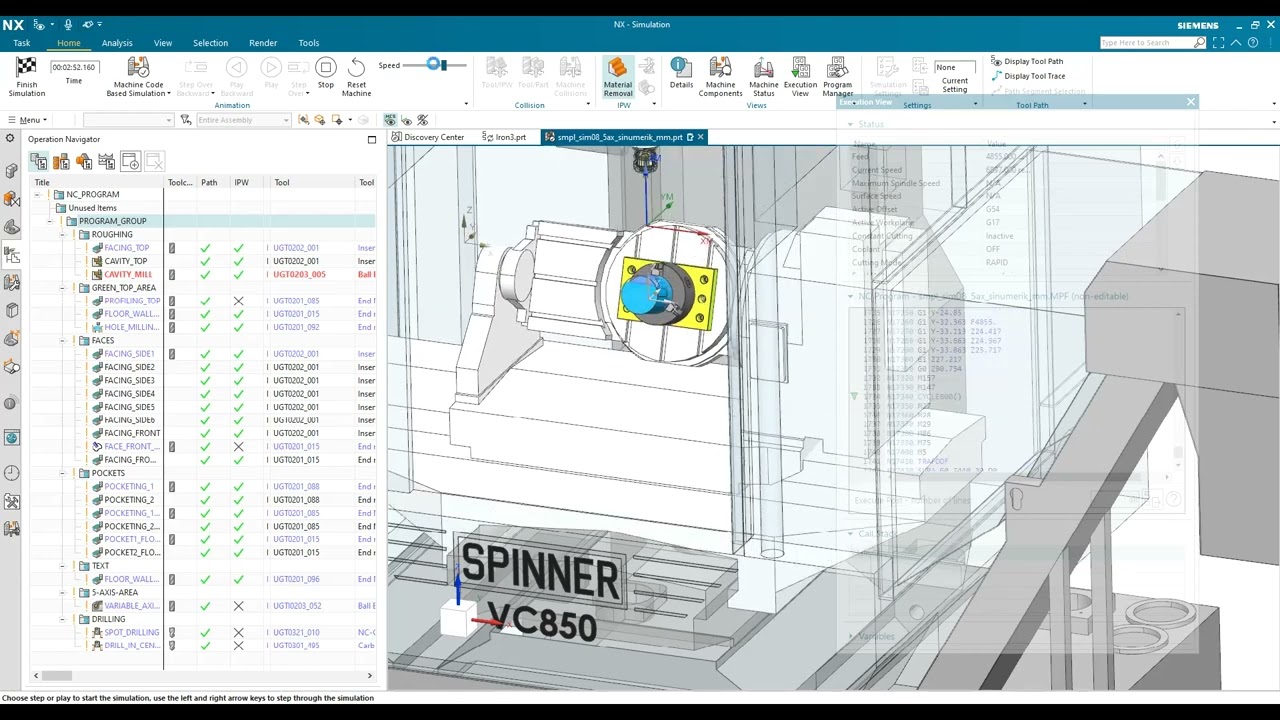
Task: Expand the Tool Path group dropdown
Action: pos(1084,104)
